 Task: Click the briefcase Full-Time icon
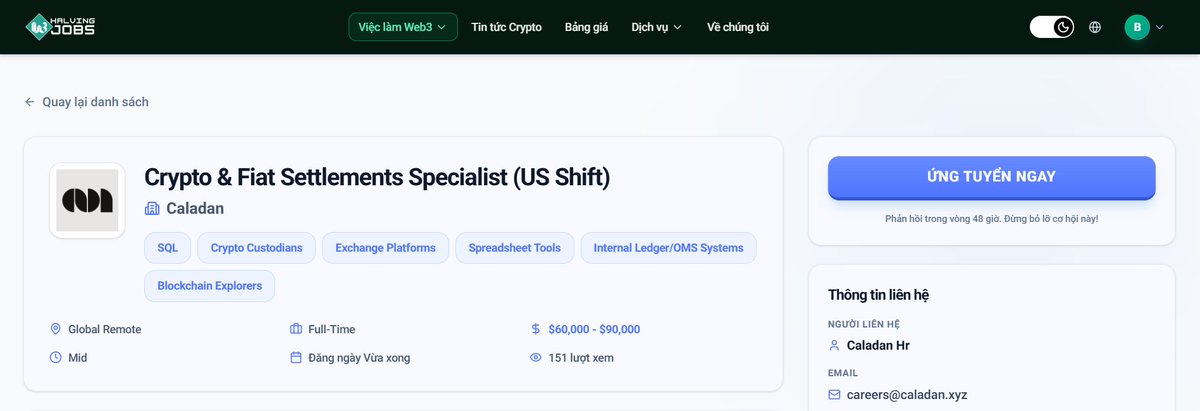(296, 329)
